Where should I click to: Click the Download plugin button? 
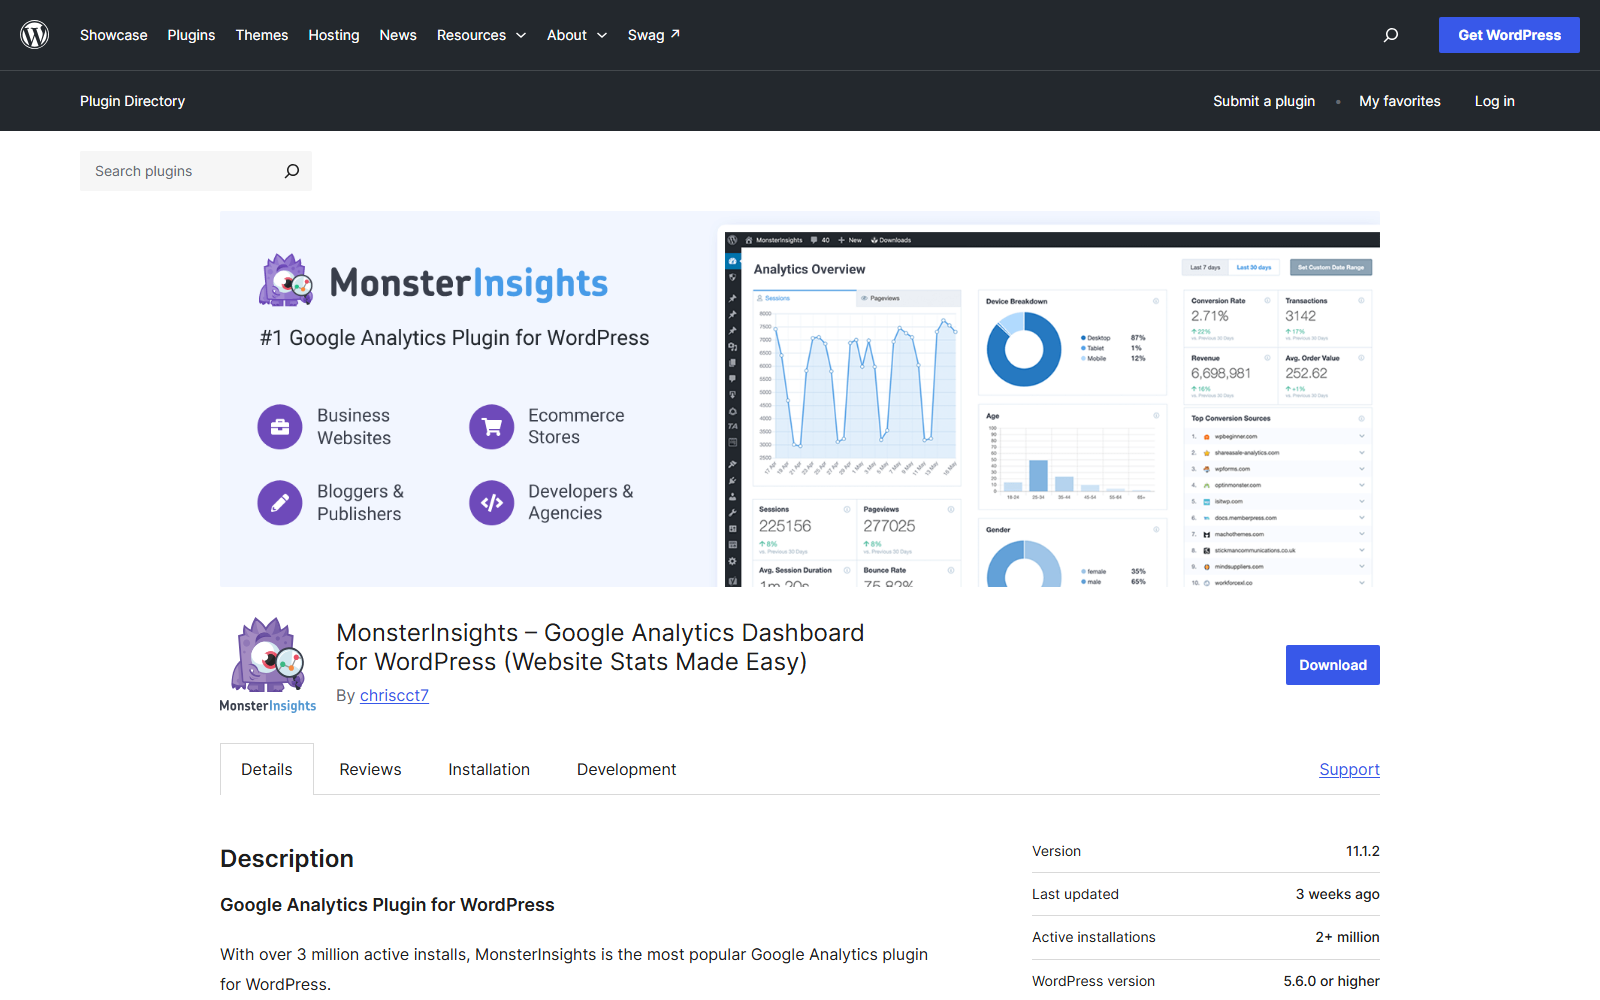pos(1333,665)
